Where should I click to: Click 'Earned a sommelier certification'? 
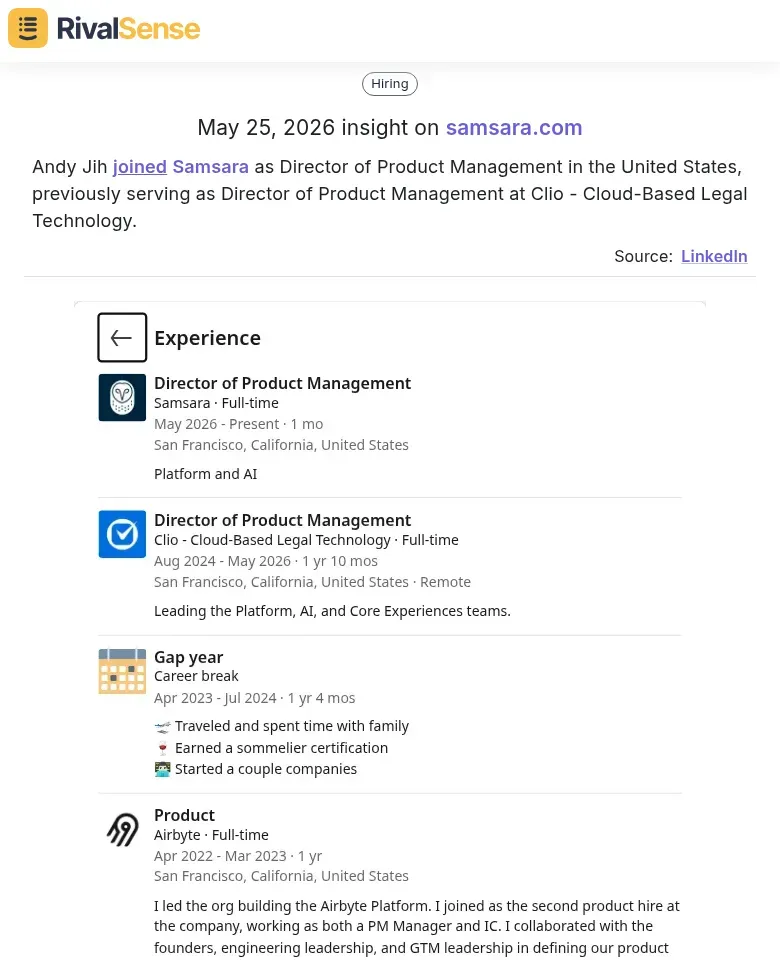(x=282, y=748)
